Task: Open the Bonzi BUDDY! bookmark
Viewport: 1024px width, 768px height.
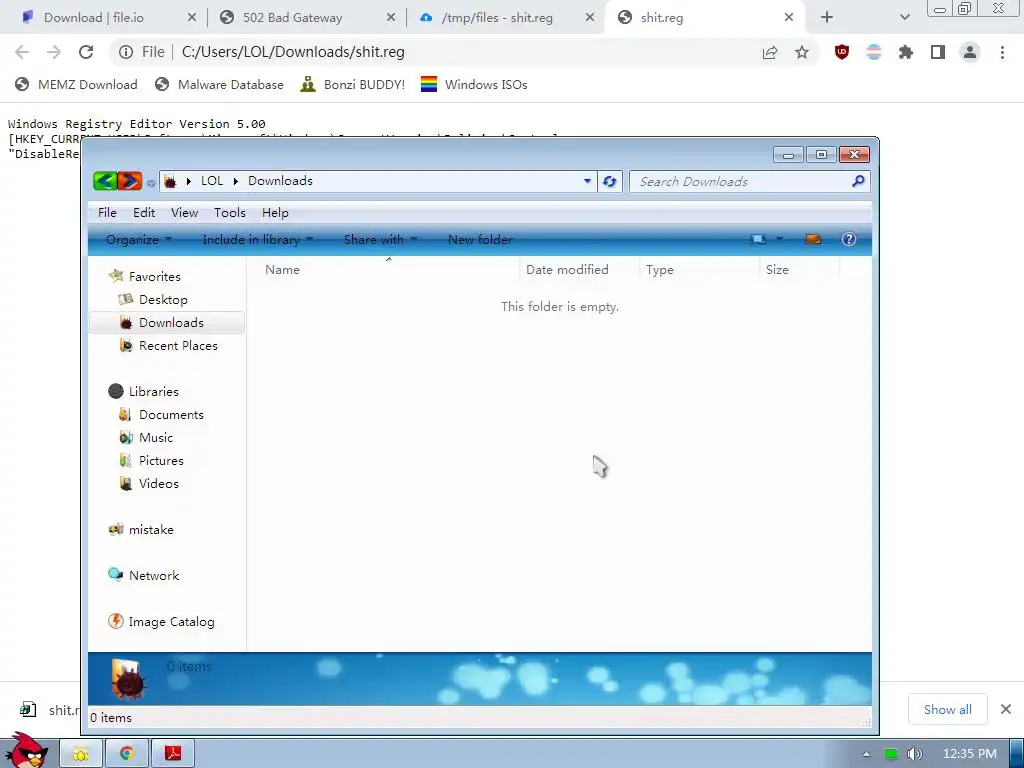Action: click(353, 84)
